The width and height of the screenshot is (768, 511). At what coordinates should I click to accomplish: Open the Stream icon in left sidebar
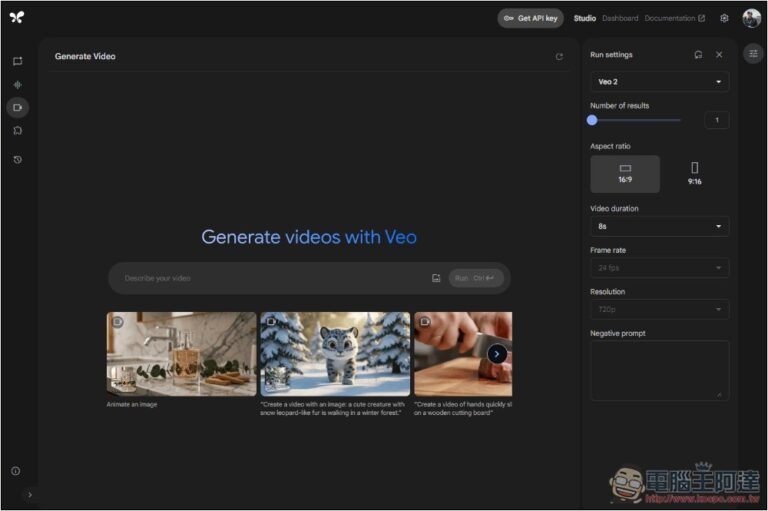[x=17, y=84]
